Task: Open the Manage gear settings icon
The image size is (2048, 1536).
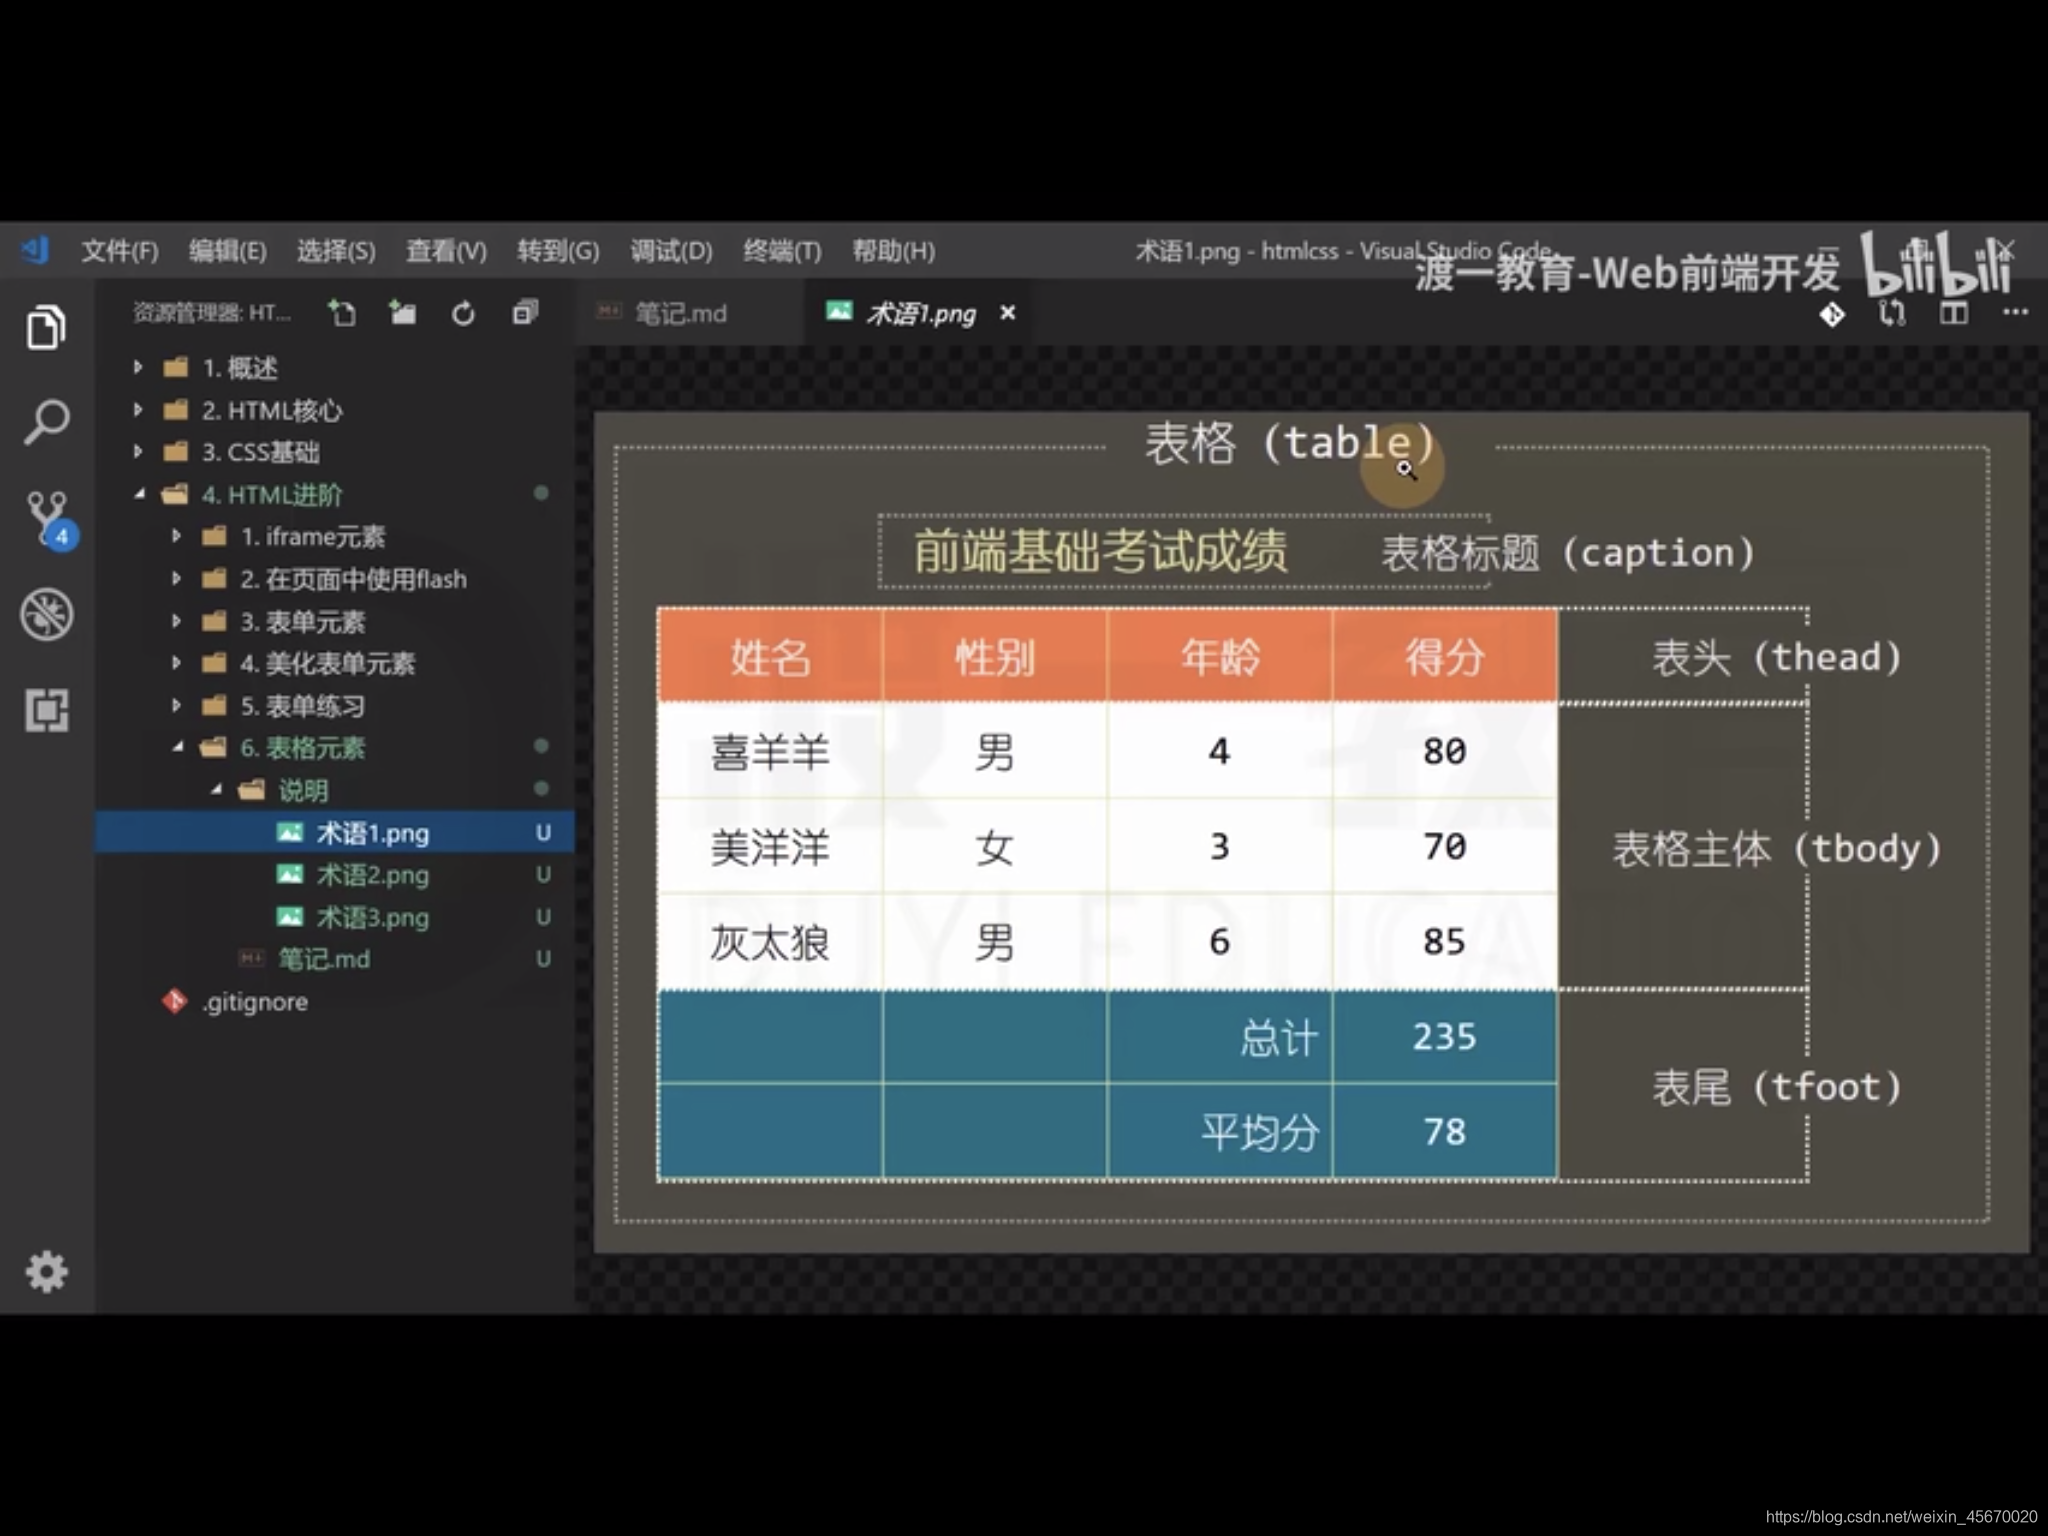Action: pyautogui.click(x=46, y=1271)
